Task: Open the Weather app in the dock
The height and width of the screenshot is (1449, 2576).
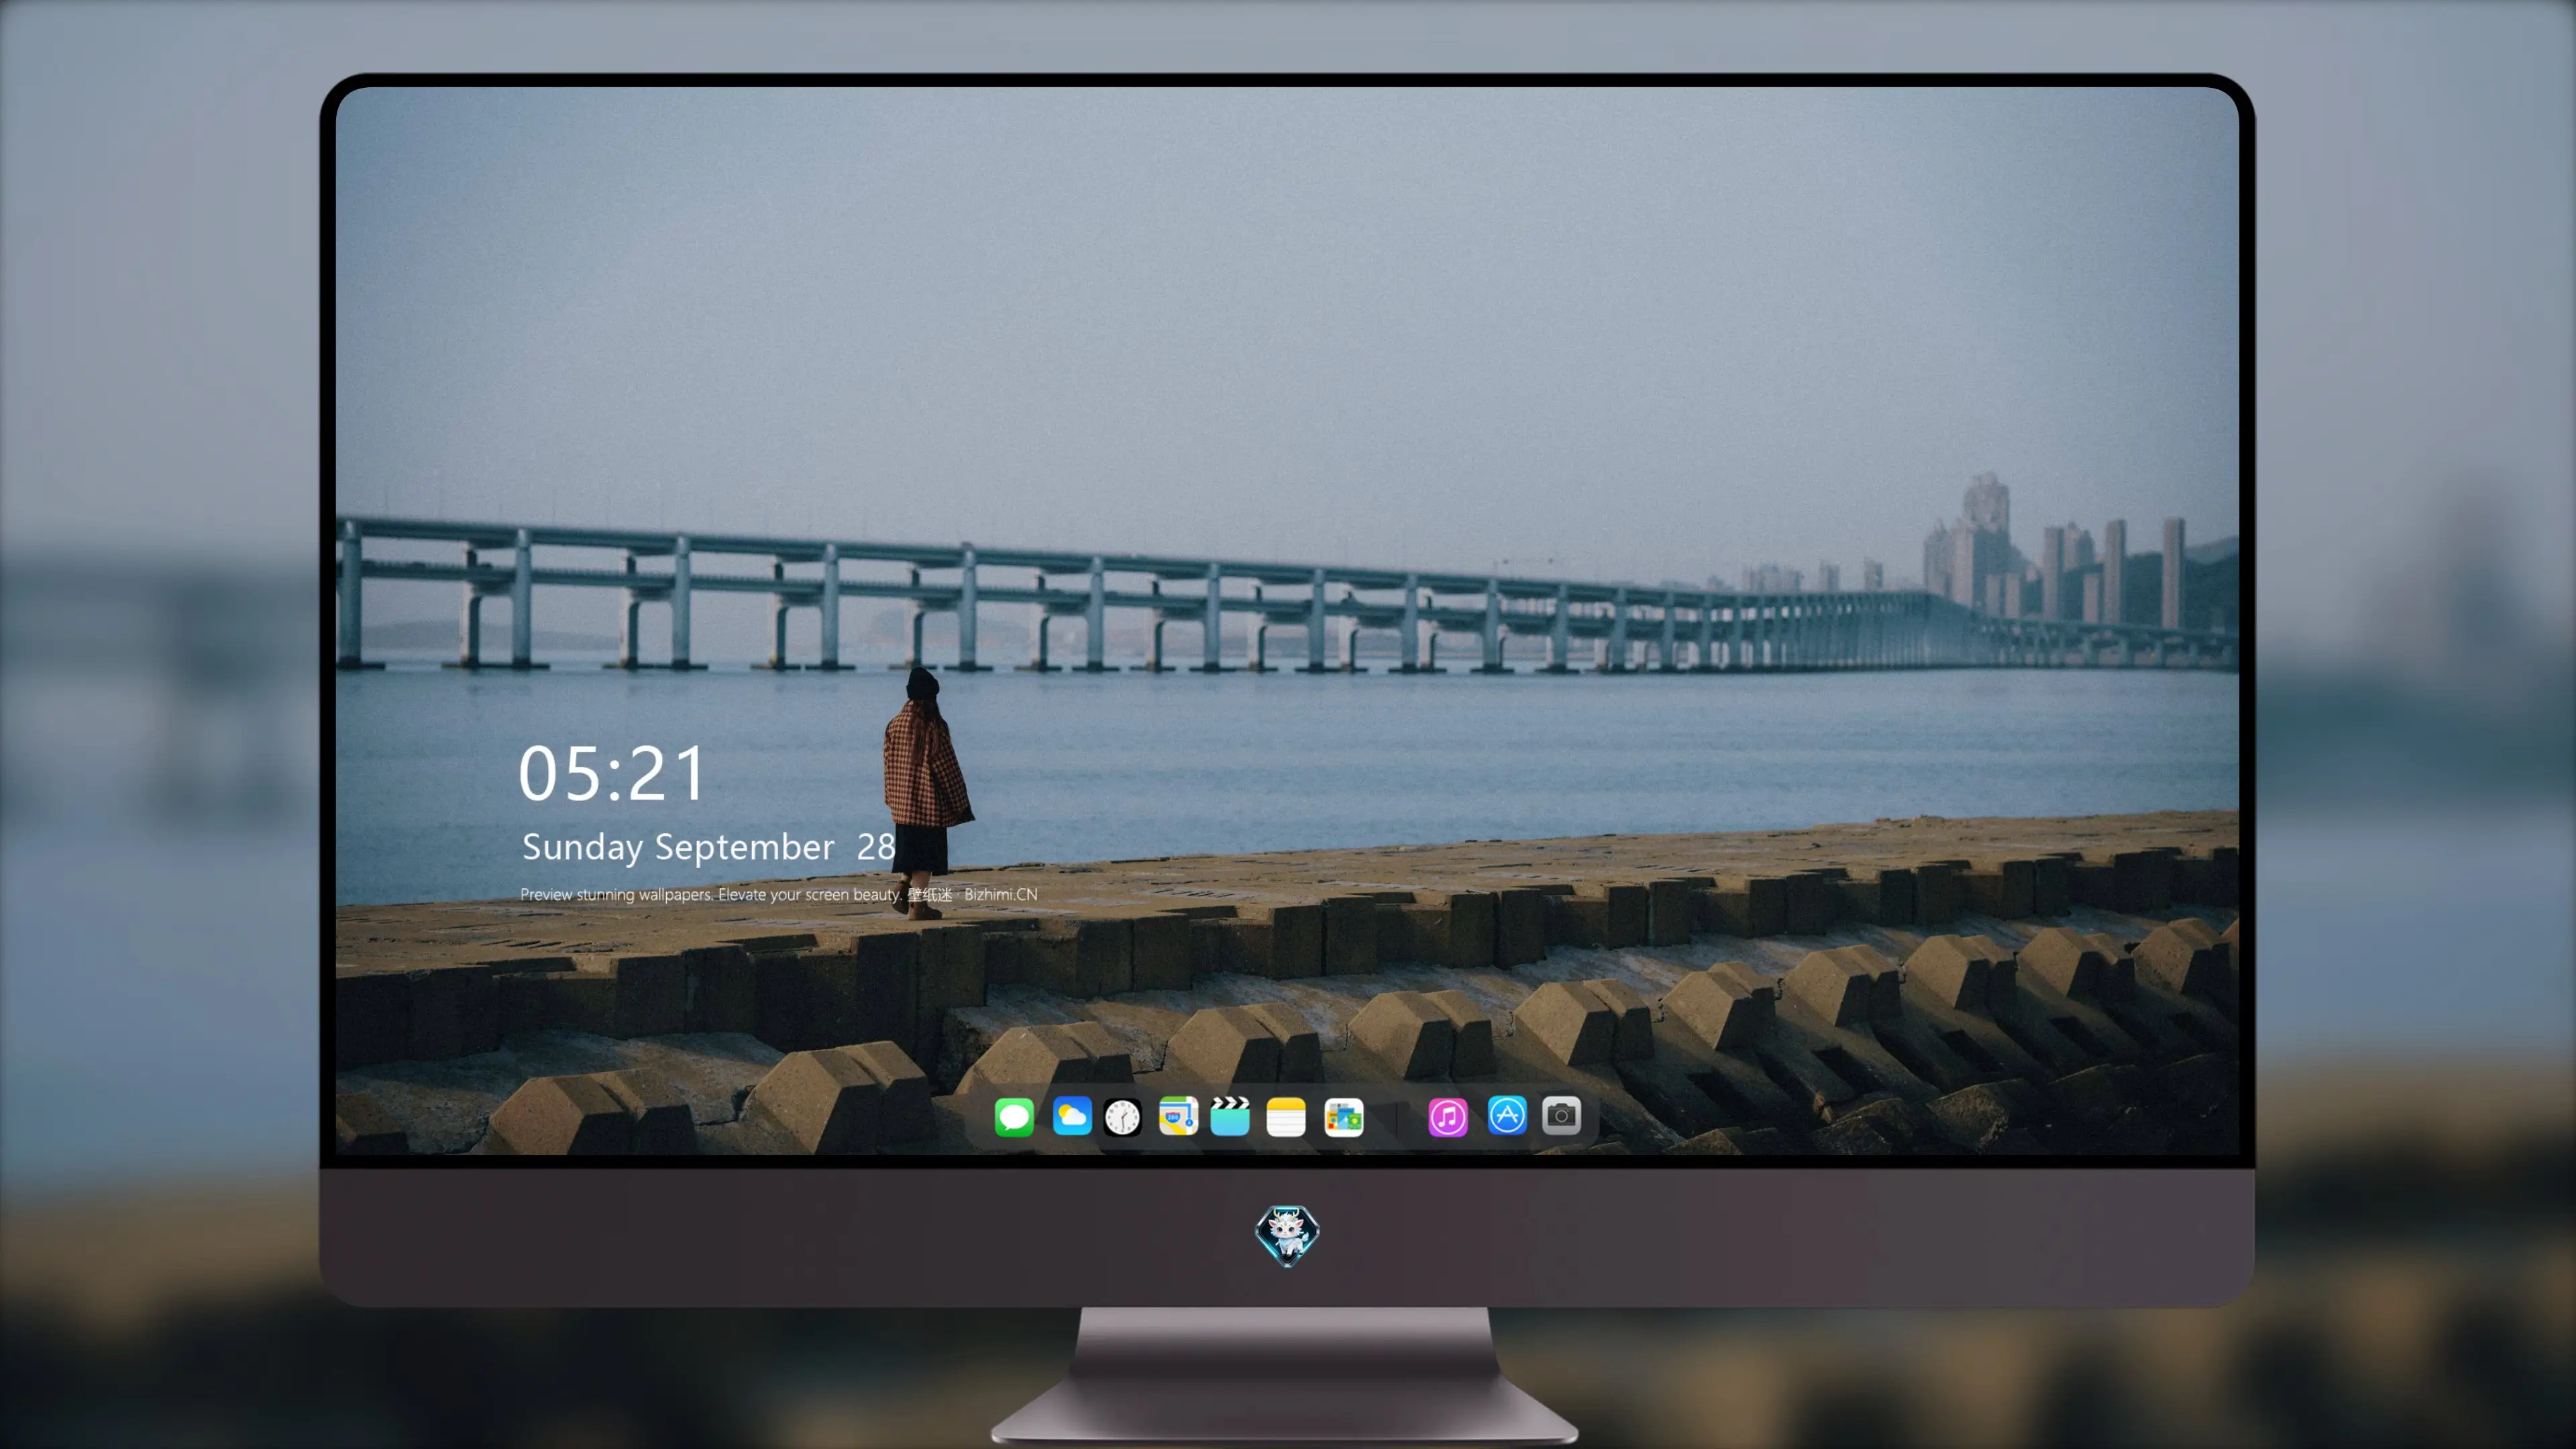Action: pos(1071,1116)
